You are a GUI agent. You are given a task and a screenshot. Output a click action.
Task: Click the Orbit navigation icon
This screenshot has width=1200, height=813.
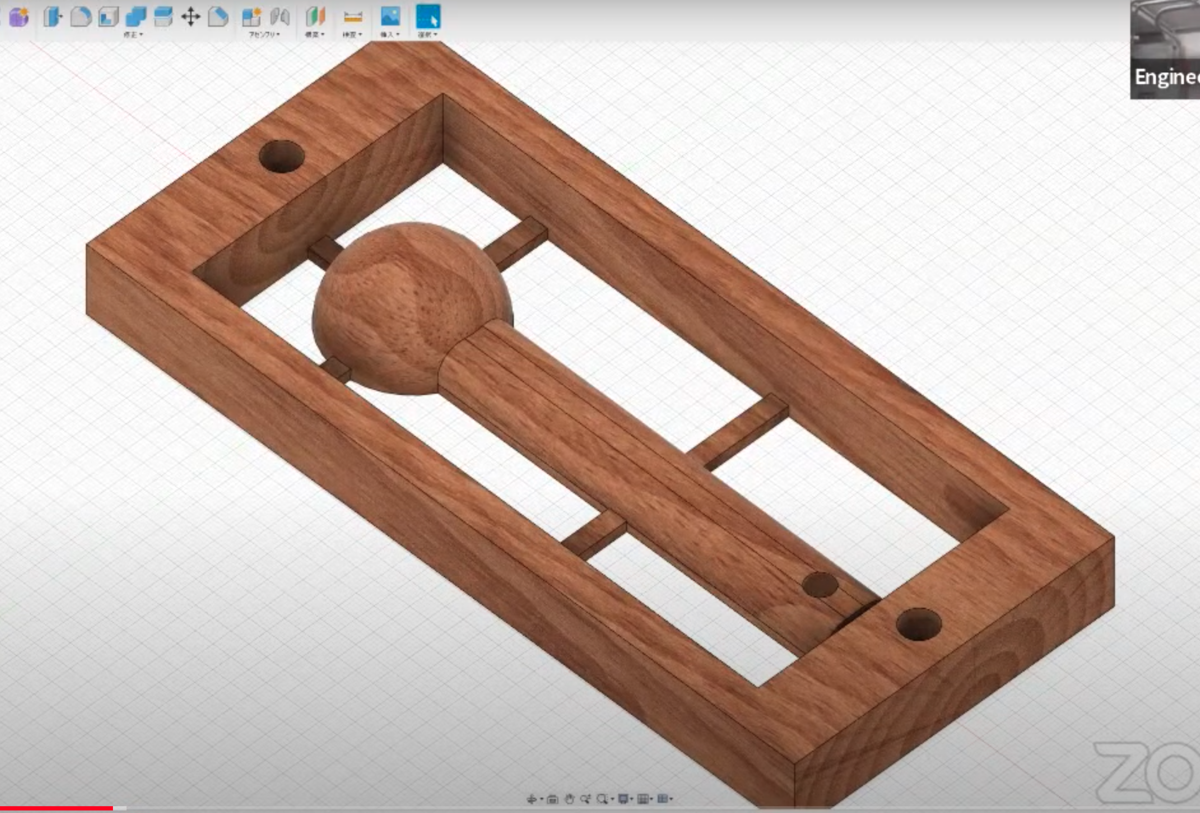[532, 799]
